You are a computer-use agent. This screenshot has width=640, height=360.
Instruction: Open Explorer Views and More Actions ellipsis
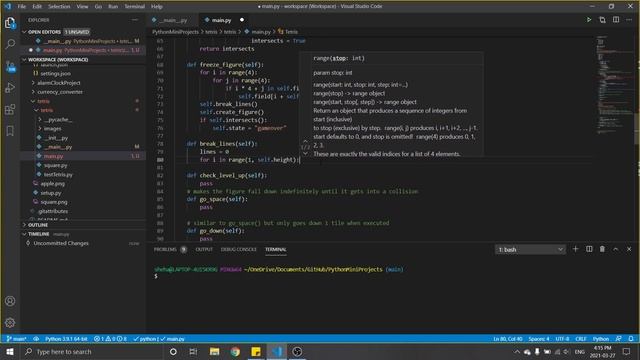coord(135,20)
